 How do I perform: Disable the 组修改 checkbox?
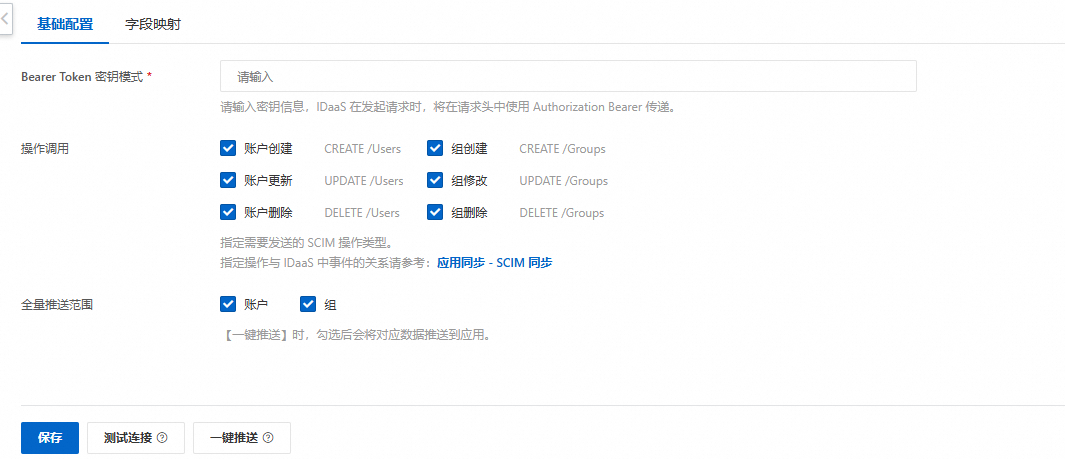435,181
